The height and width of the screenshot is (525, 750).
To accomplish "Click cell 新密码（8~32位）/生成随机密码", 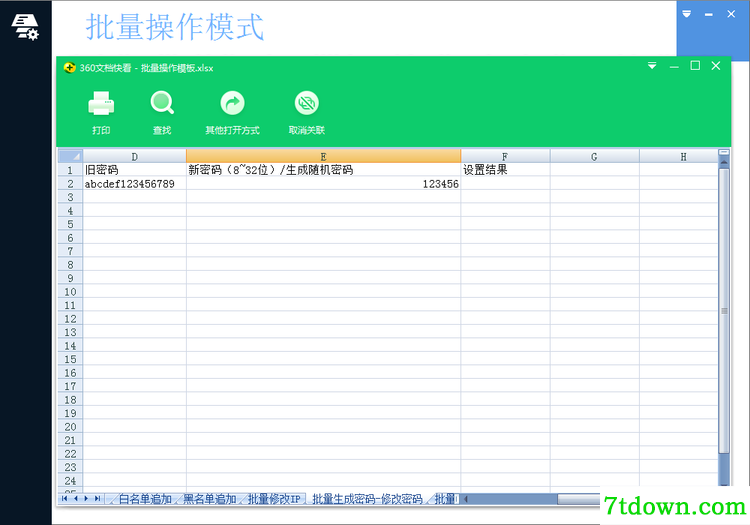I will [x=323, y=170].
